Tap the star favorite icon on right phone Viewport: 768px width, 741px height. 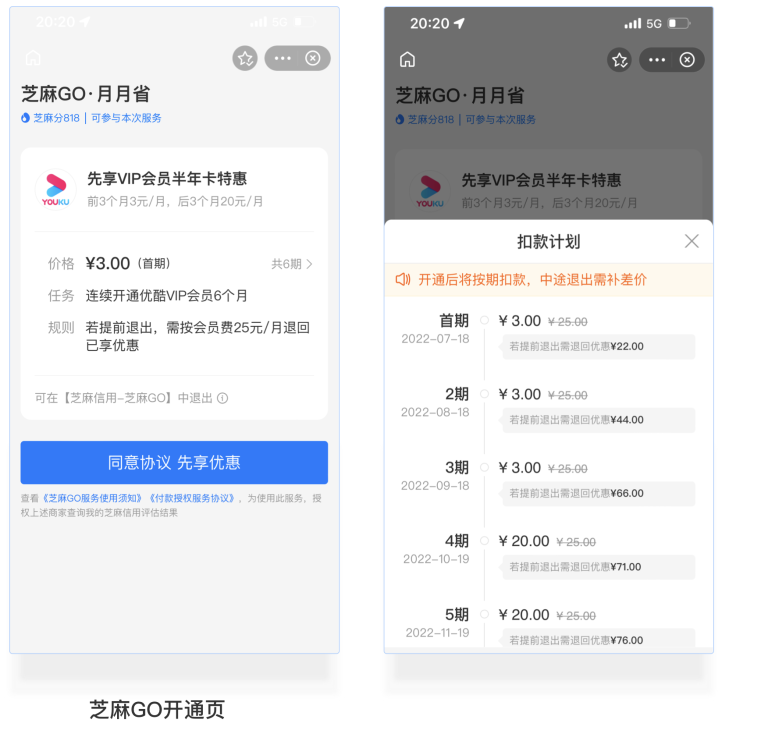(x=620, y=60)
